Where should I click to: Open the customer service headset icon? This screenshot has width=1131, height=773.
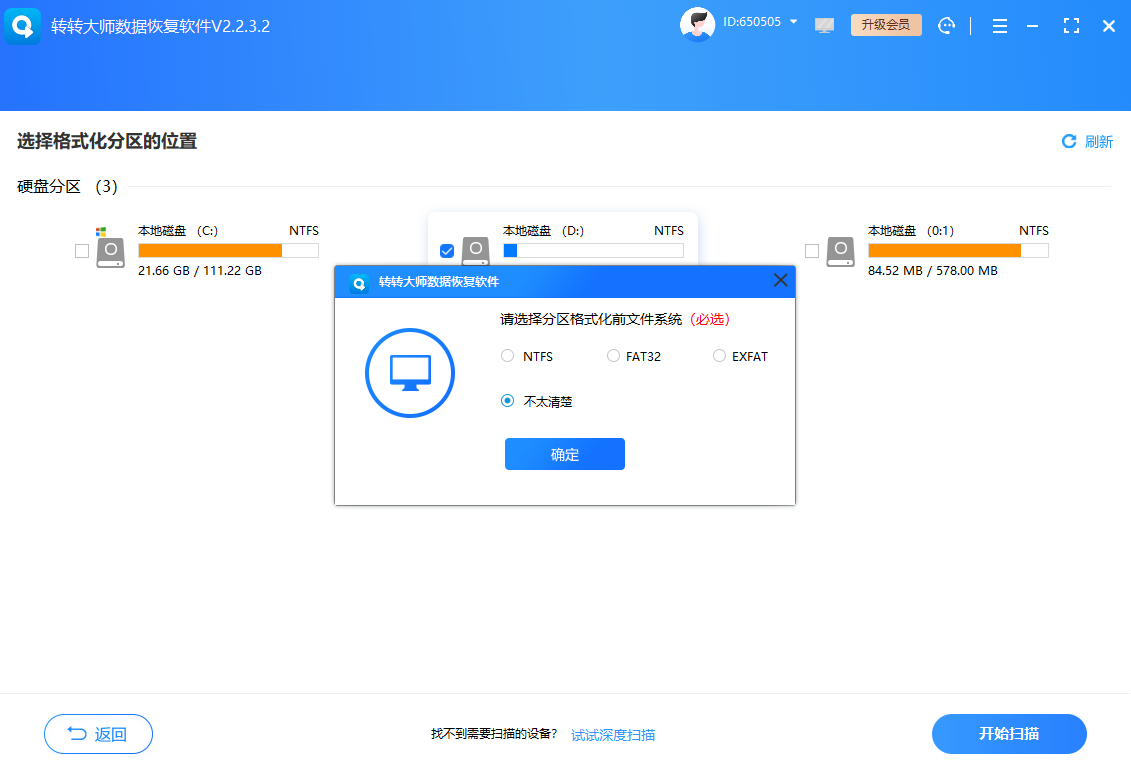946,25
